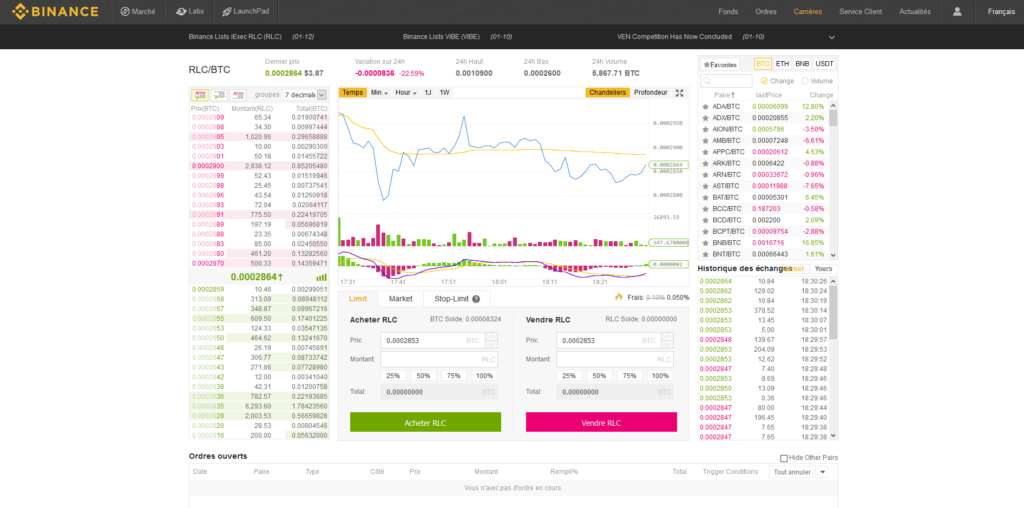Screen dimensions: 1024x508
Task: Click the signal bars icon beside current price
Action: pyautogui.click(x=321, y=278)
